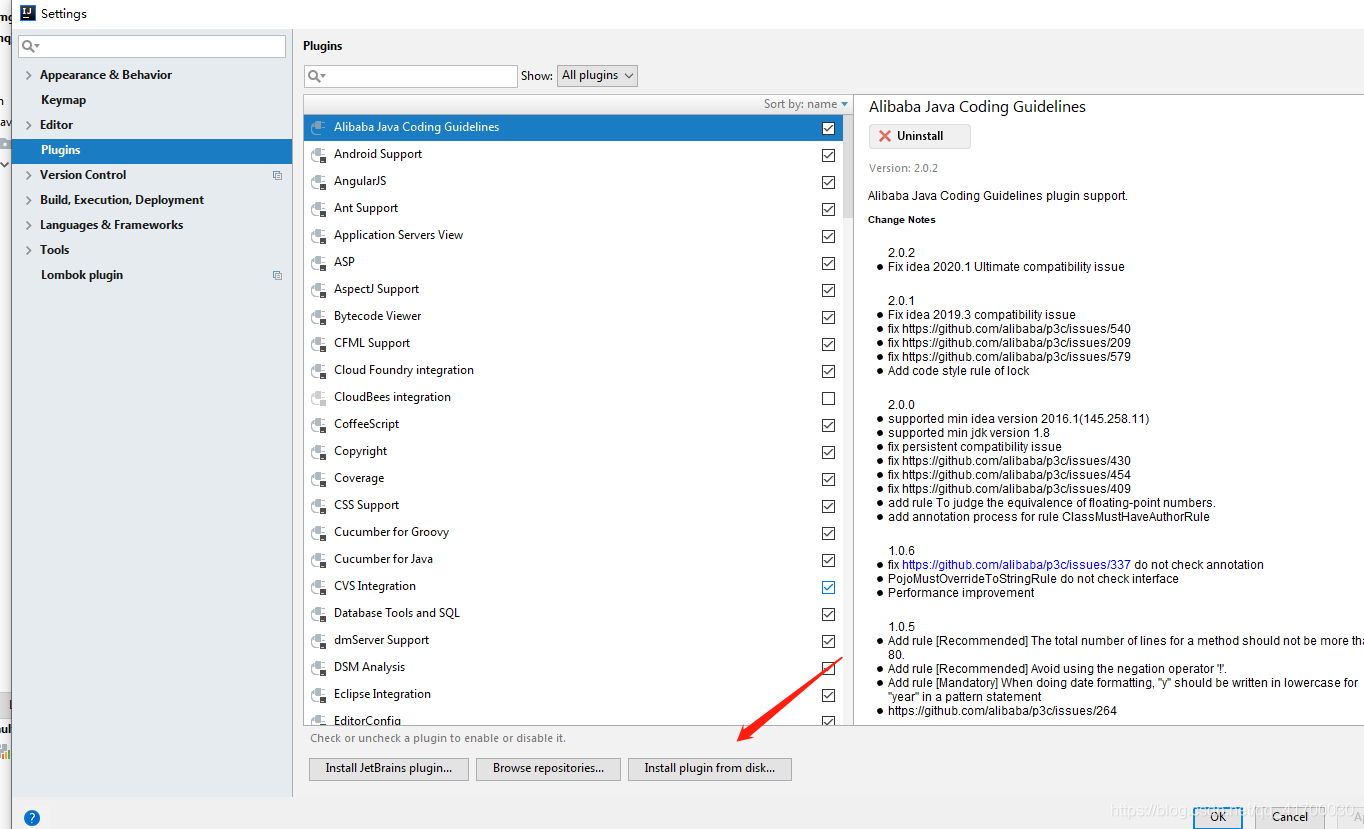
Task: Uncheck the AngularJS plugin checkbox
Action: (828, 182)
